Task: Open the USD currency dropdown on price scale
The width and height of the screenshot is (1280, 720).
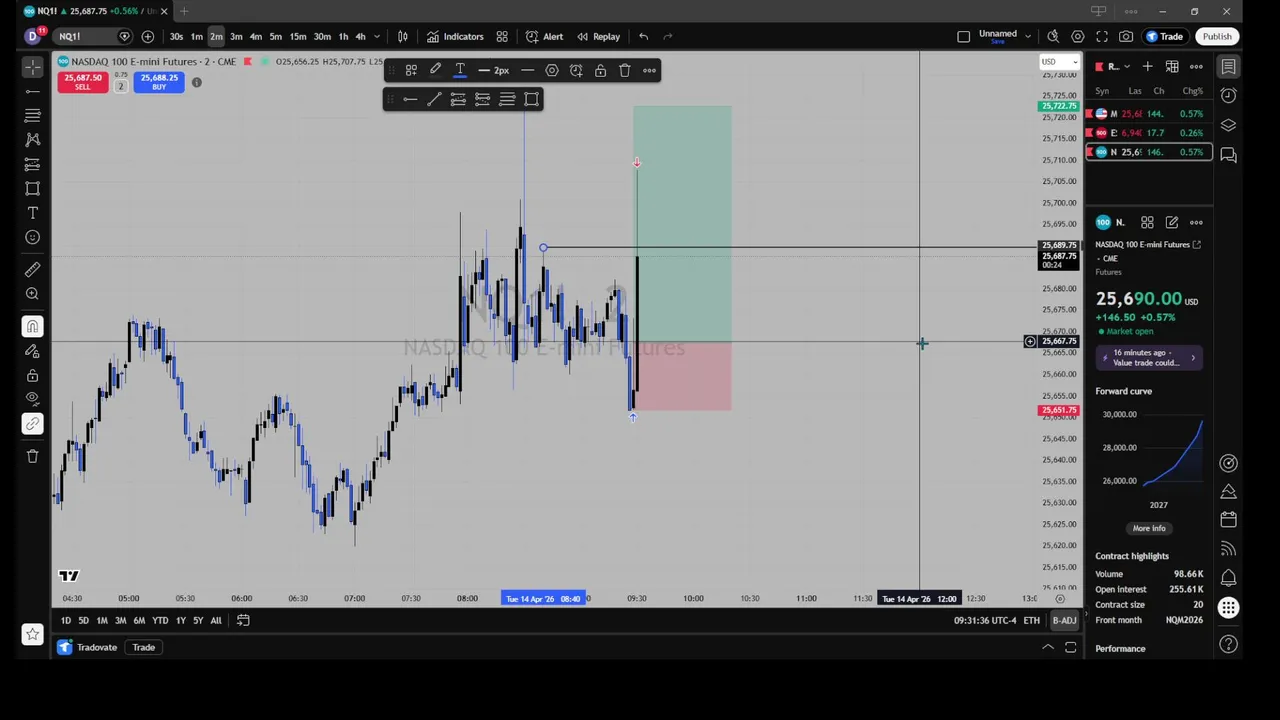Action: point(1059,62)
